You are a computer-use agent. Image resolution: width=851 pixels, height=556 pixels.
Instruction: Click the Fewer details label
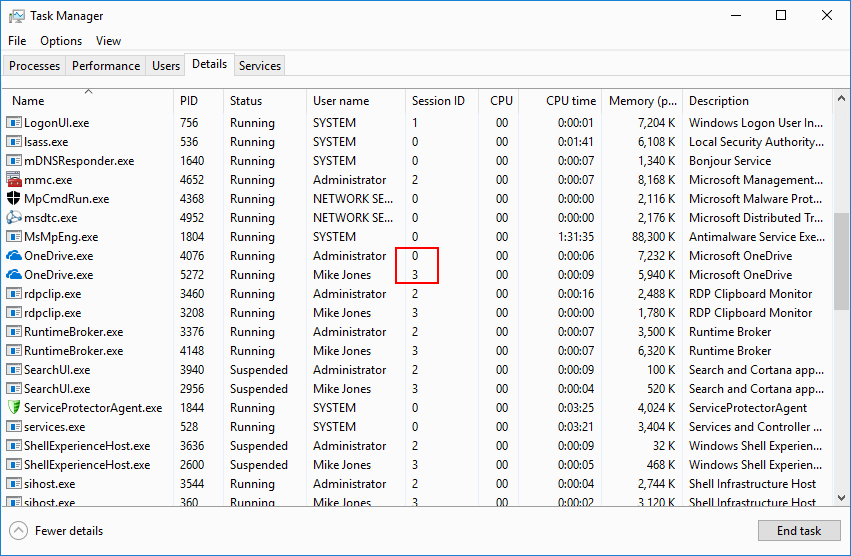(x=69, y=530)
